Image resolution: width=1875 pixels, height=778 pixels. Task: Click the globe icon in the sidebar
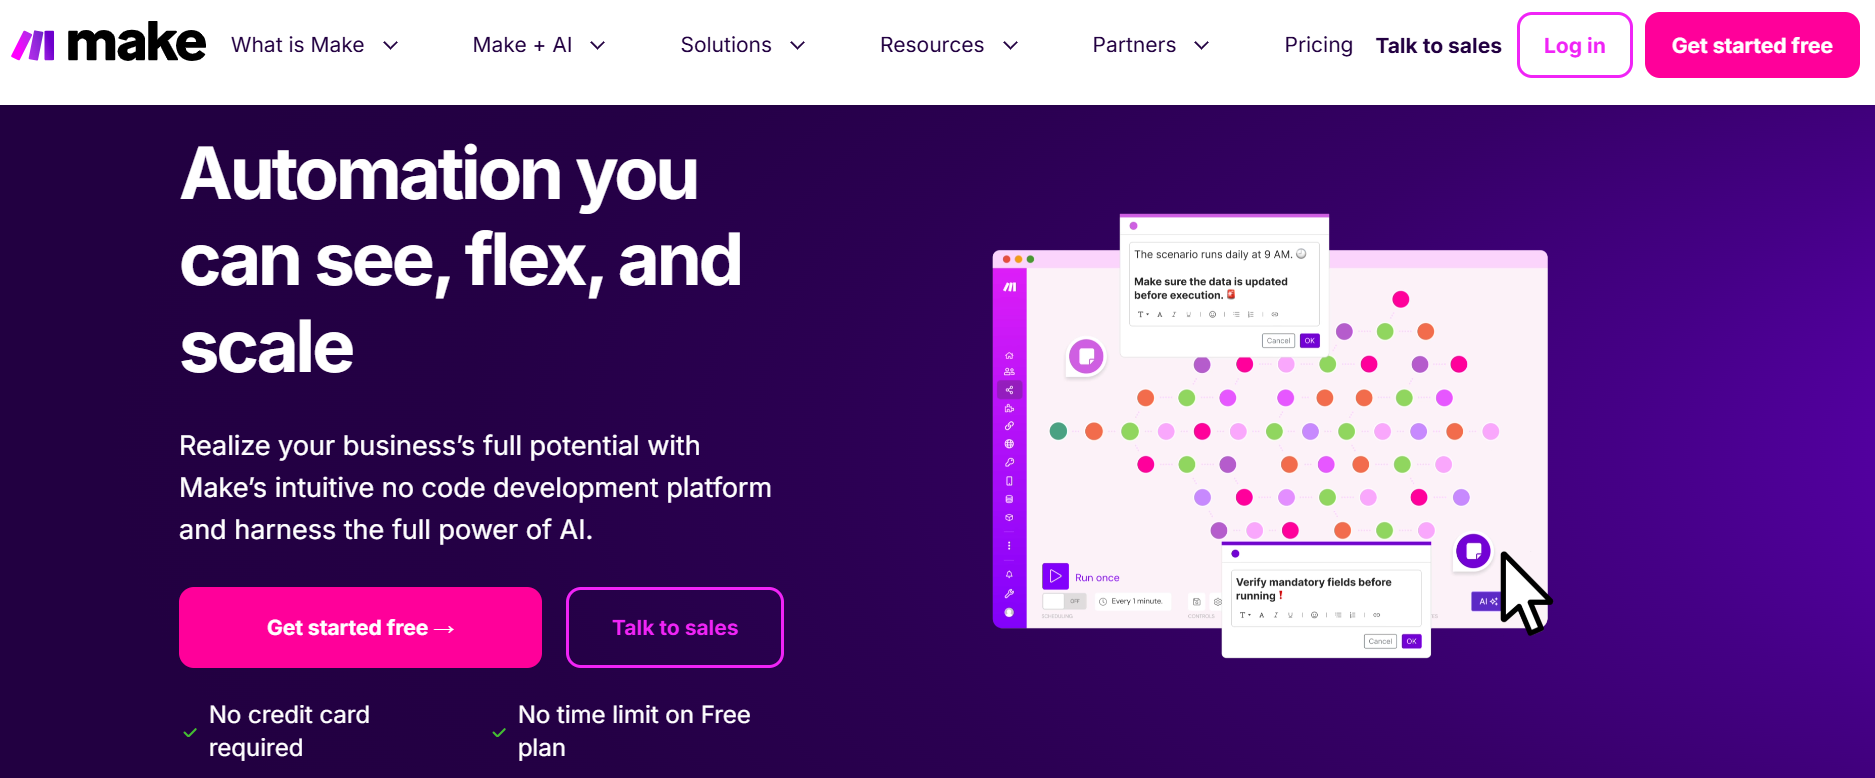(1009, 444)
